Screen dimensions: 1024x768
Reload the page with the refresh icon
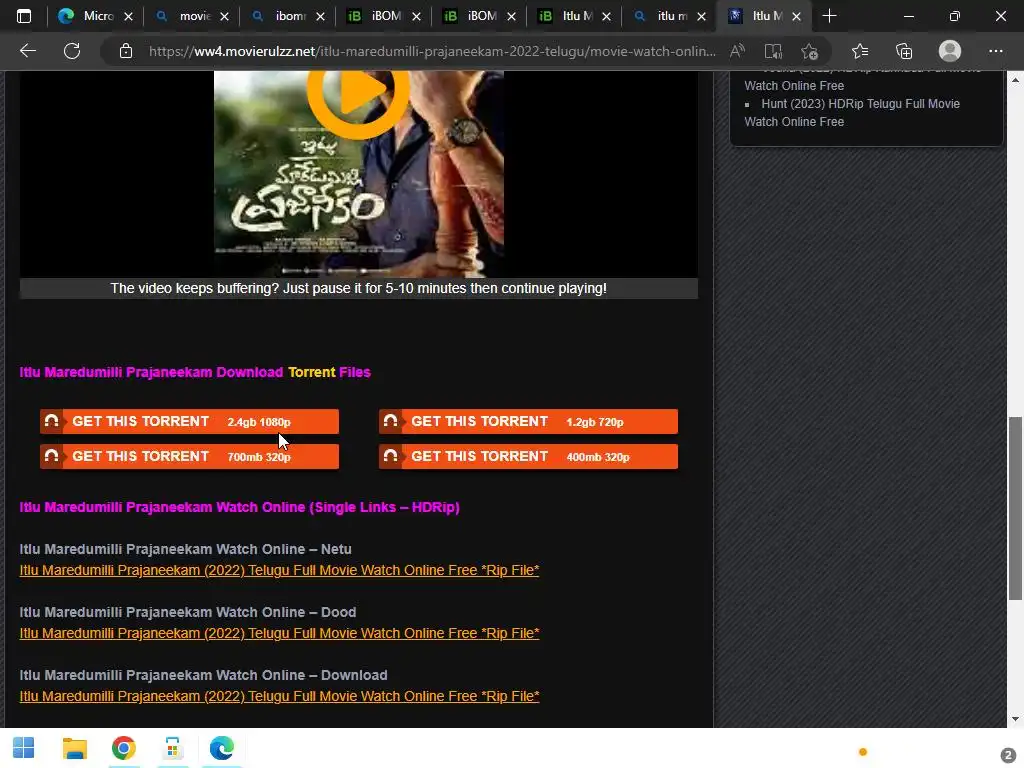click(x=72, y=51)
